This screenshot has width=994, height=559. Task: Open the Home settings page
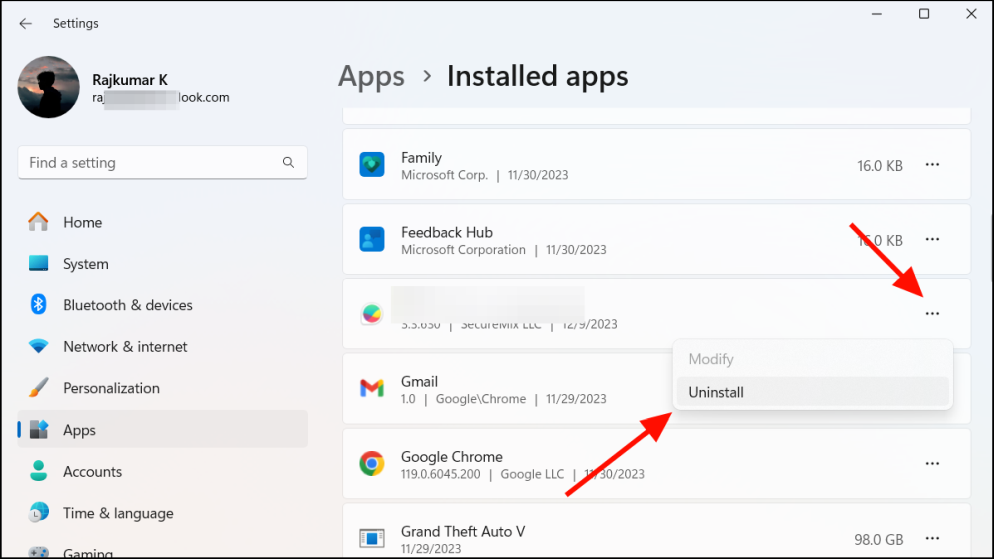tap(82, 222)
